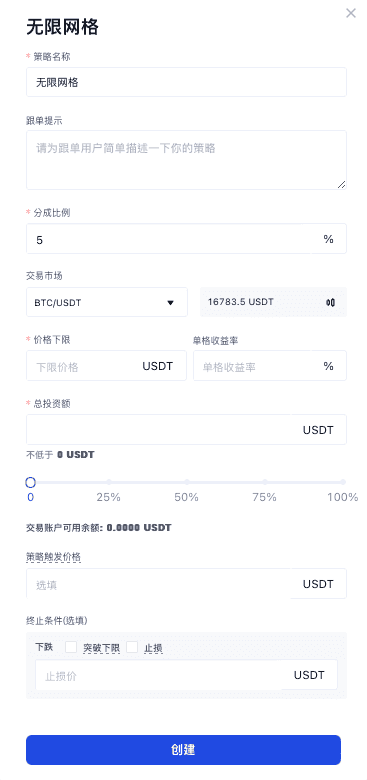
Task: Click the 跟单提示 description textarea
Action: click(x=186, y=160)
